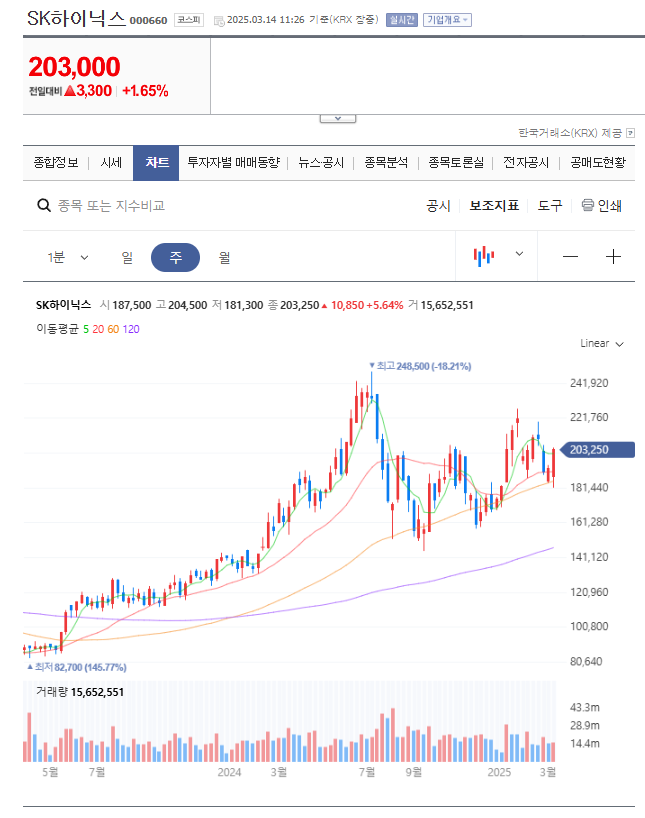Expand the chart type dropdown arrow
645x818 pixels.
tap(519, 254)
